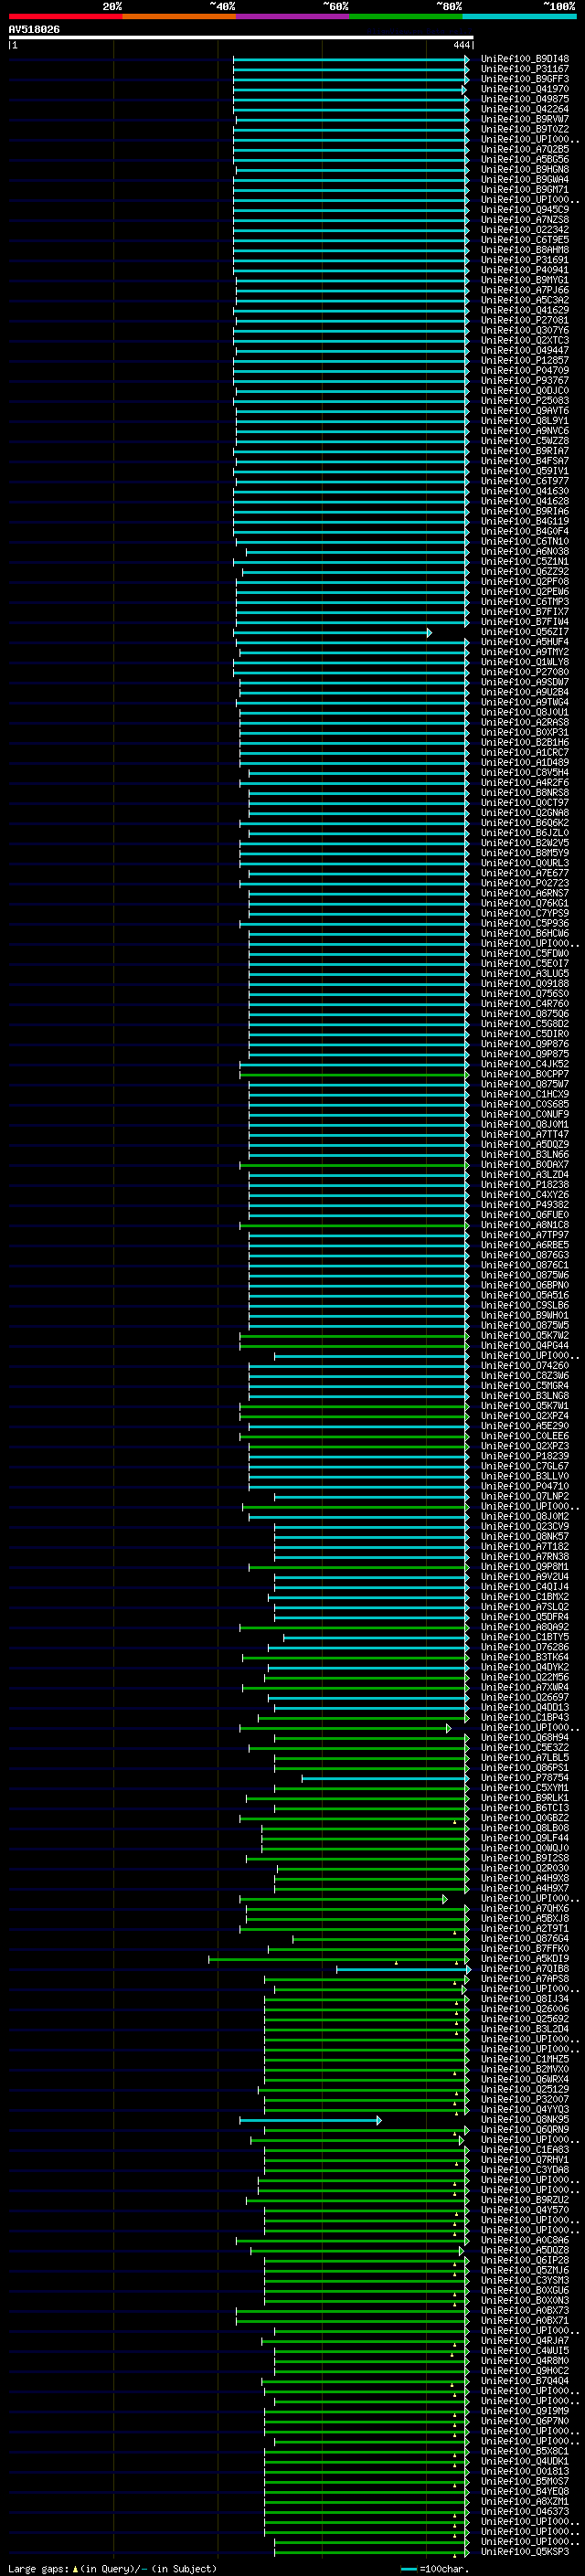Click the UniRef100_A7Q2B5 label
The width and height of the screenshot is (585, 2576).
[x=525, y=149]
